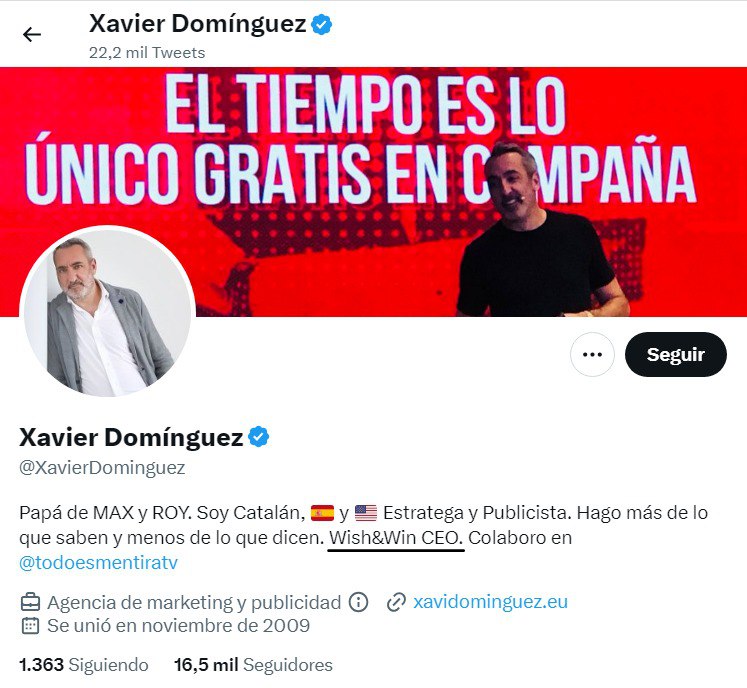Click calendar icon next to join date
Viewport: 747px width, 688px height.
30,625
